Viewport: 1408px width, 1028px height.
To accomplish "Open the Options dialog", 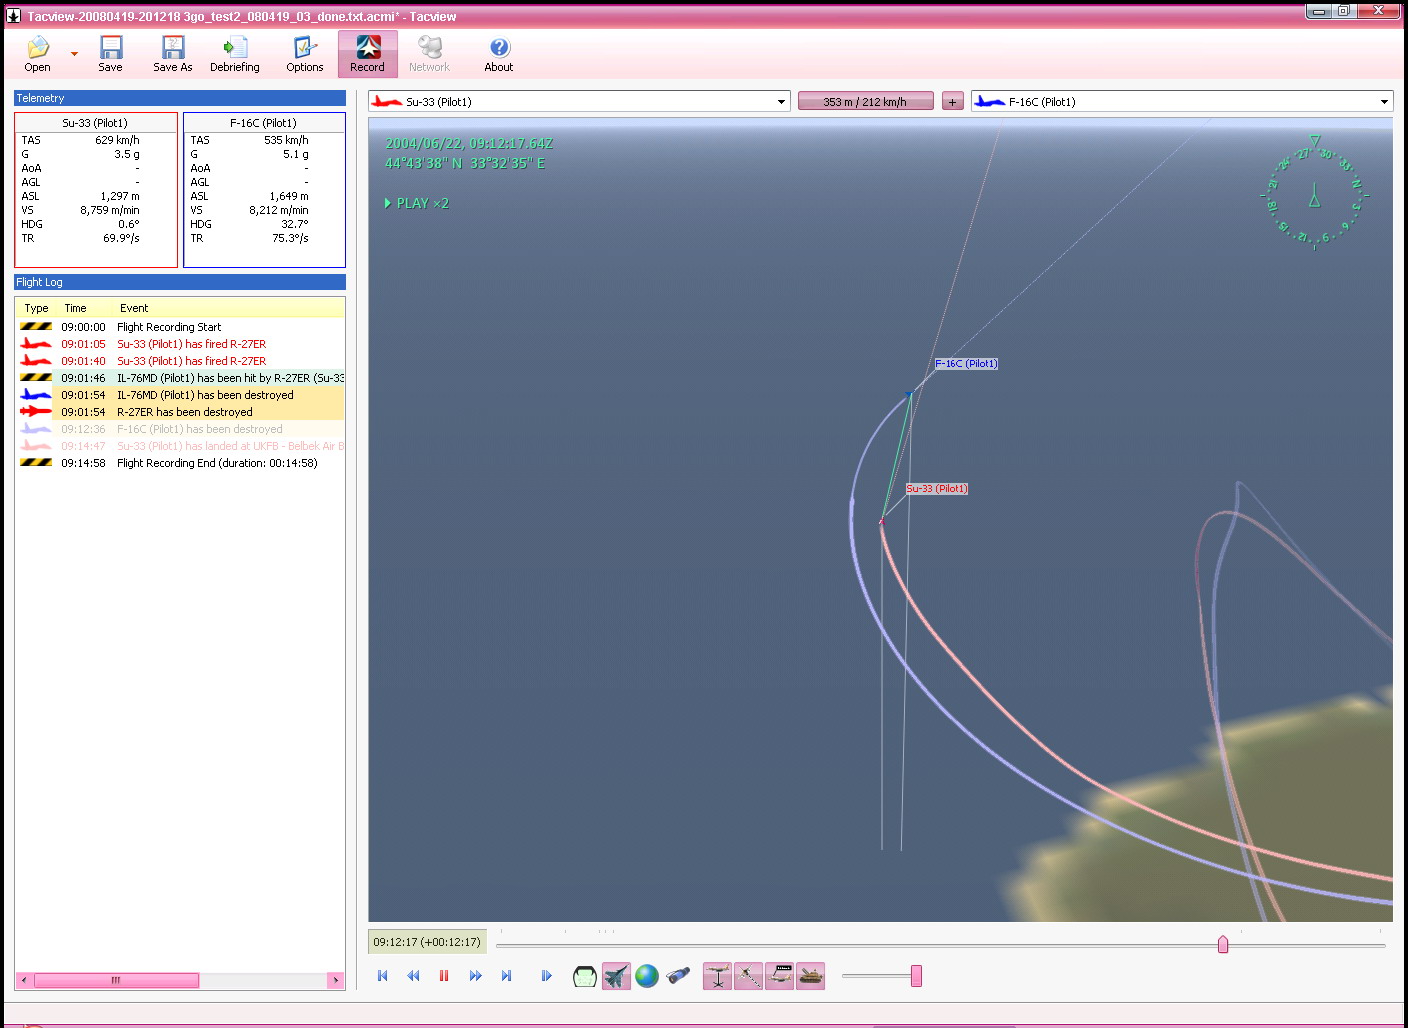I will [304, 54].
